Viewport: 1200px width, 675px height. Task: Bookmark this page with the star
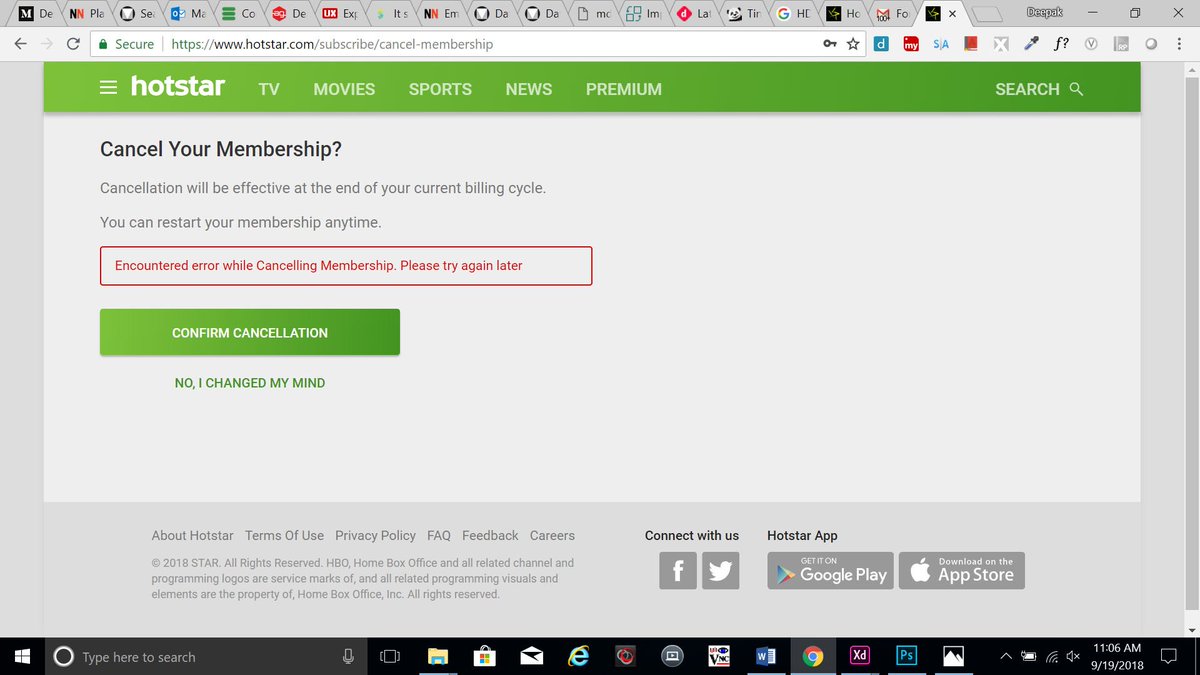tap(853, 44)
